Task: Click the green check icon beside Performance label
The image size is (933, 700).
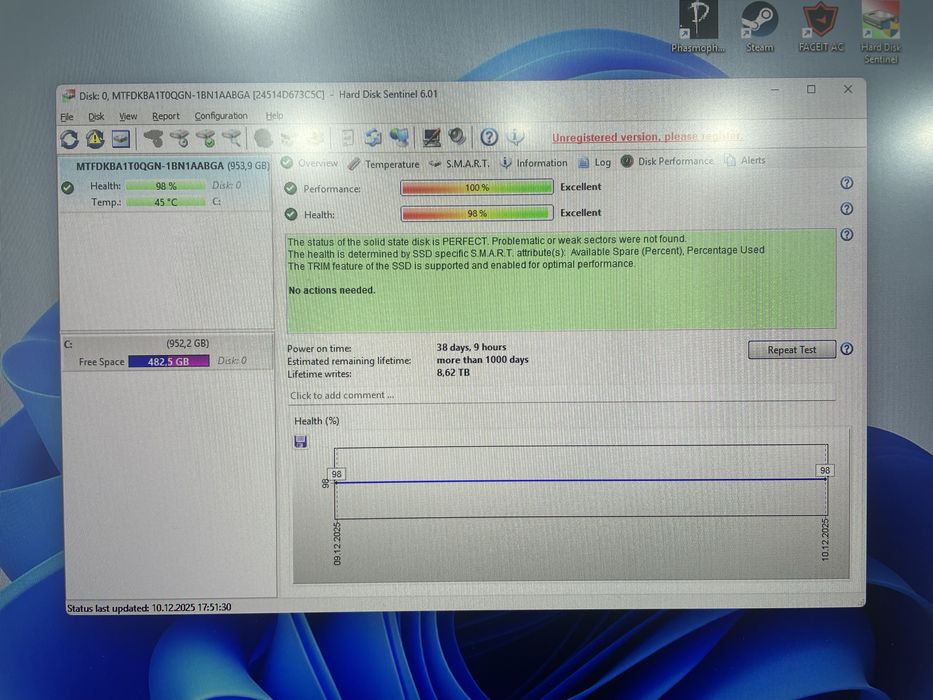Action: (x=290, y=189)
